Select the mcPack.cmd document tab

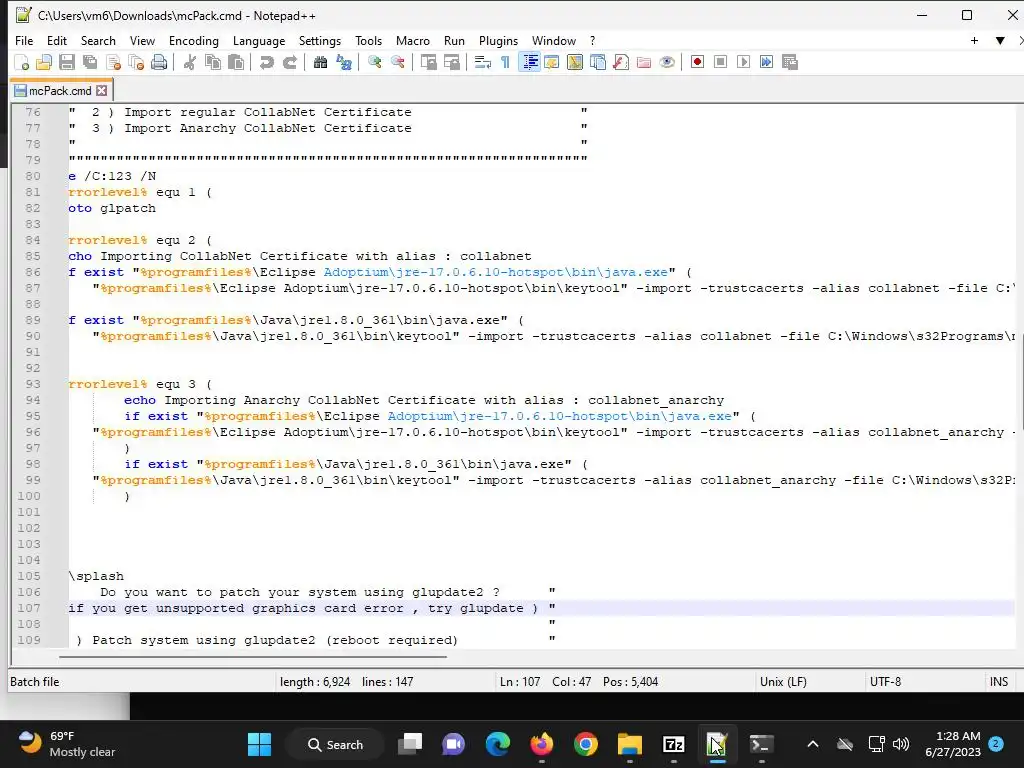pyautogui.click(x=61, y=90)
